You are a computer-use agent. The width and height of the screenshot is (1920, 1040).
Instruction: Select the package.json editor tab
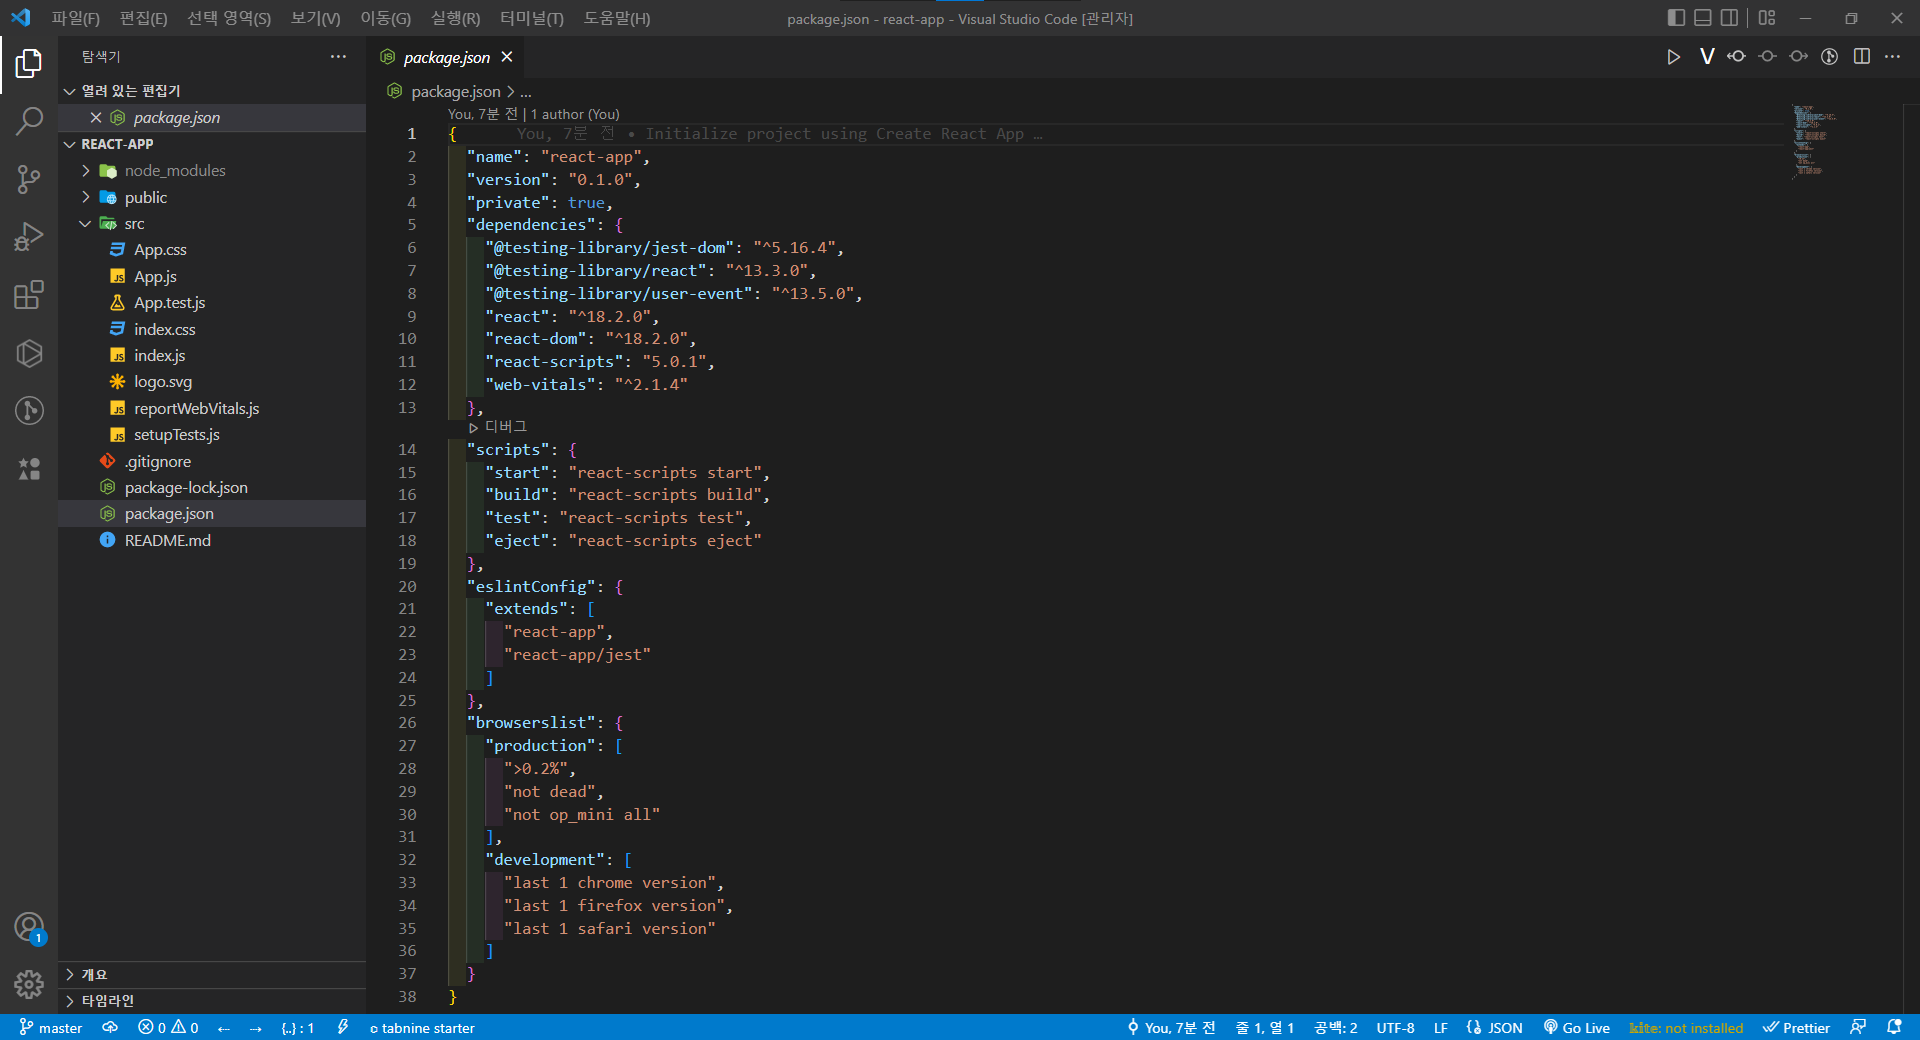point(447,57)
